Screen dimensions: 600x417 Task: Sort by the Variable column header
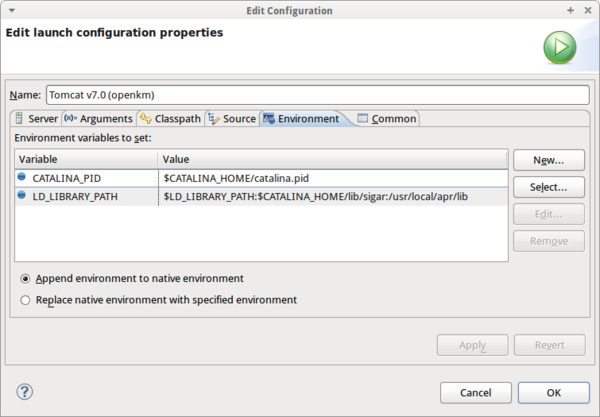pyautogui.click(x=86, y=159)
